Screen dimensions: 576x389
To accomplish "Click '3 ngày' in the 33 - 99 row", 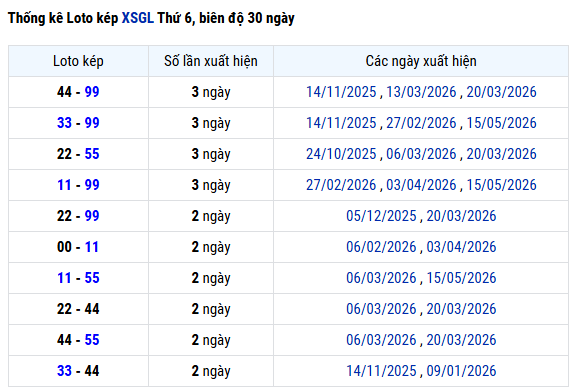I will 211,123.
